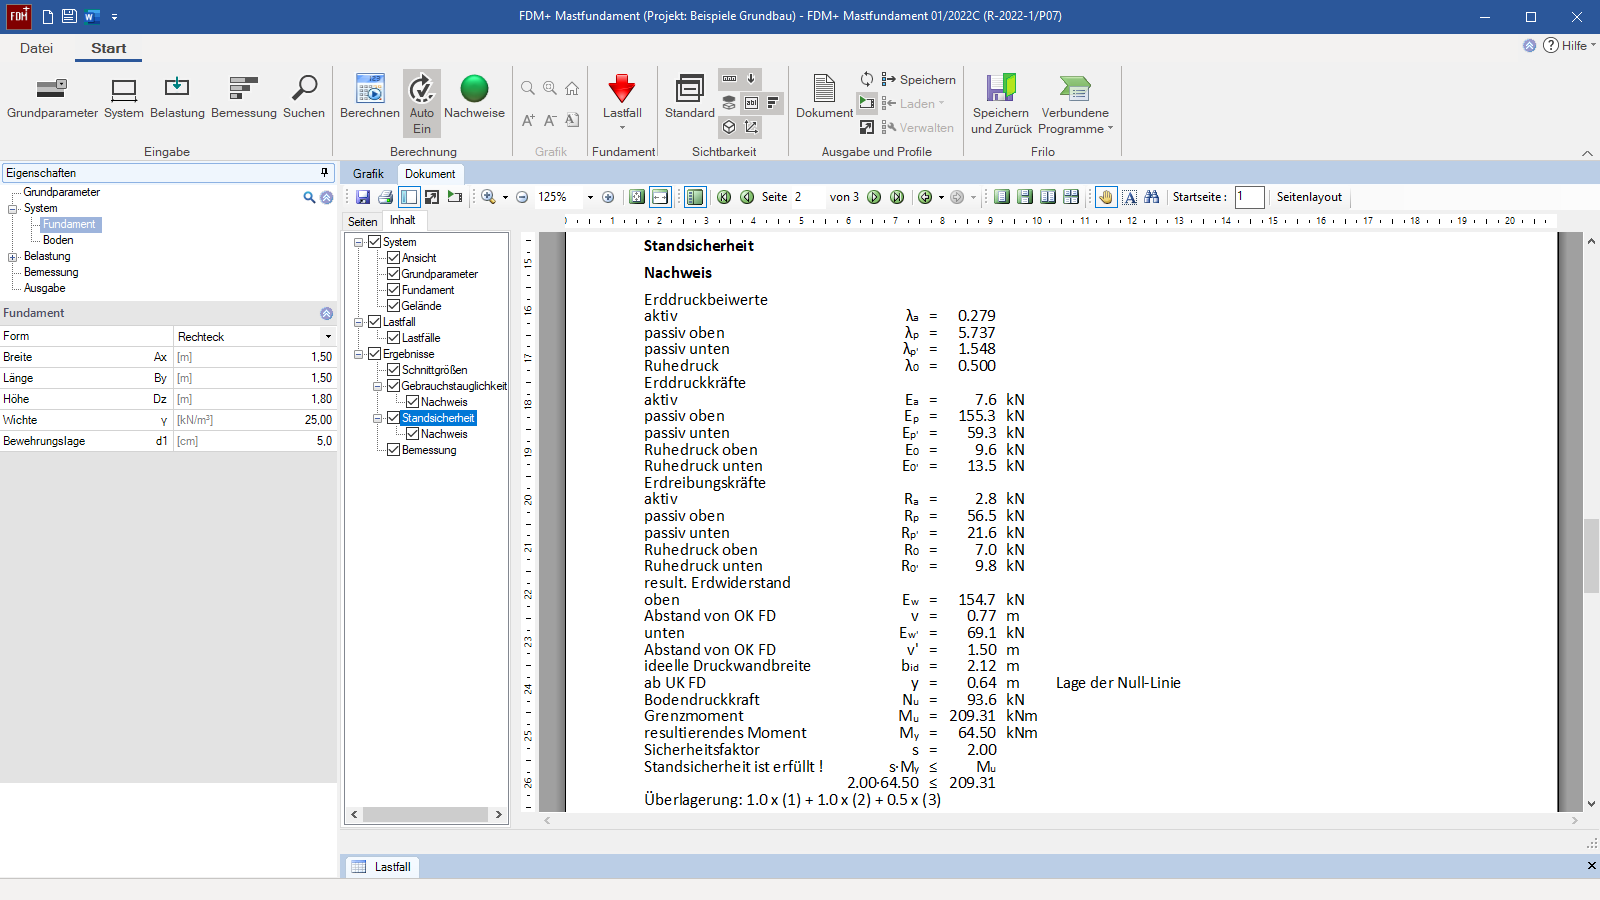Go to first page of document
This screenshot has width=1600, height=900.
coord(724,197)
